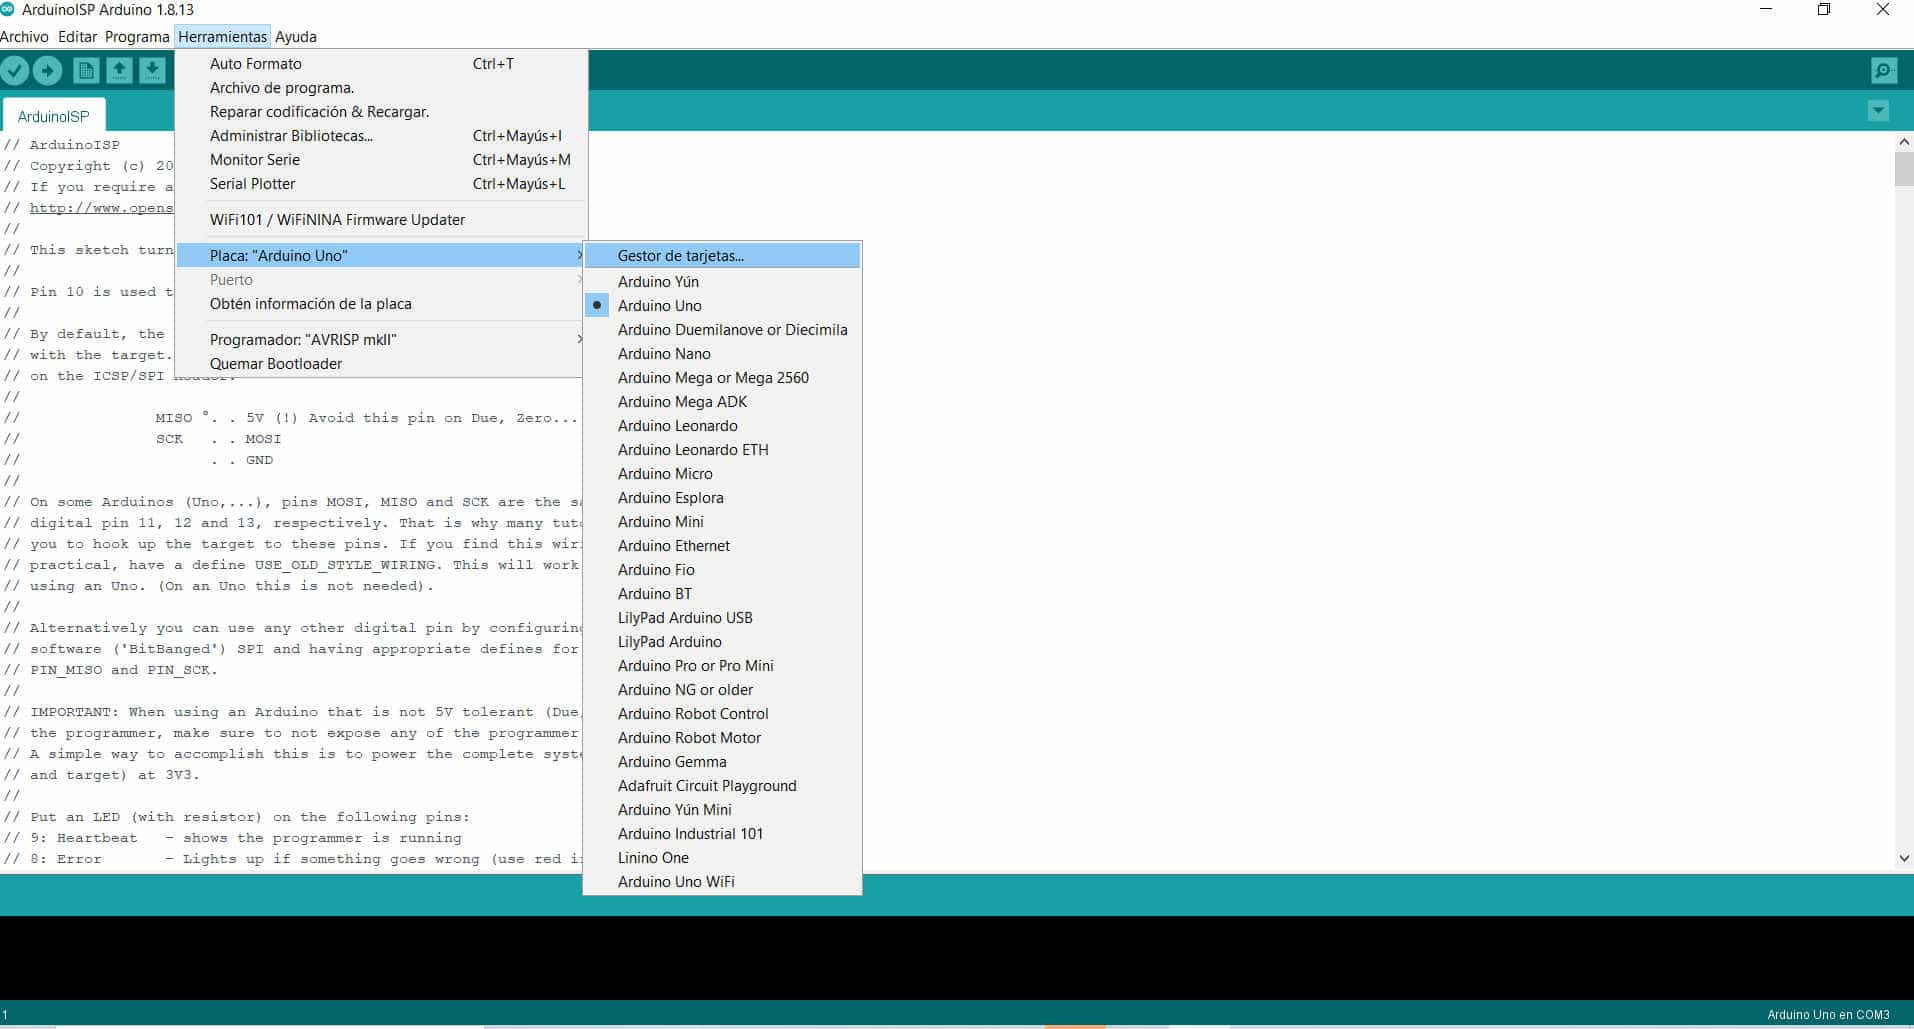Launch WiFi101 / WiFiNINA Firmware Updater
1914x1029 pixels.
click(380, 220)
